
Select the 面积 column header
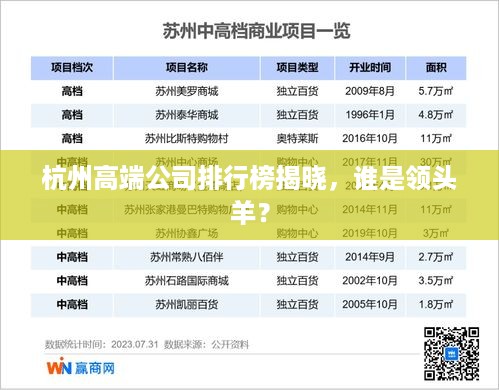(x=436, y=68)
